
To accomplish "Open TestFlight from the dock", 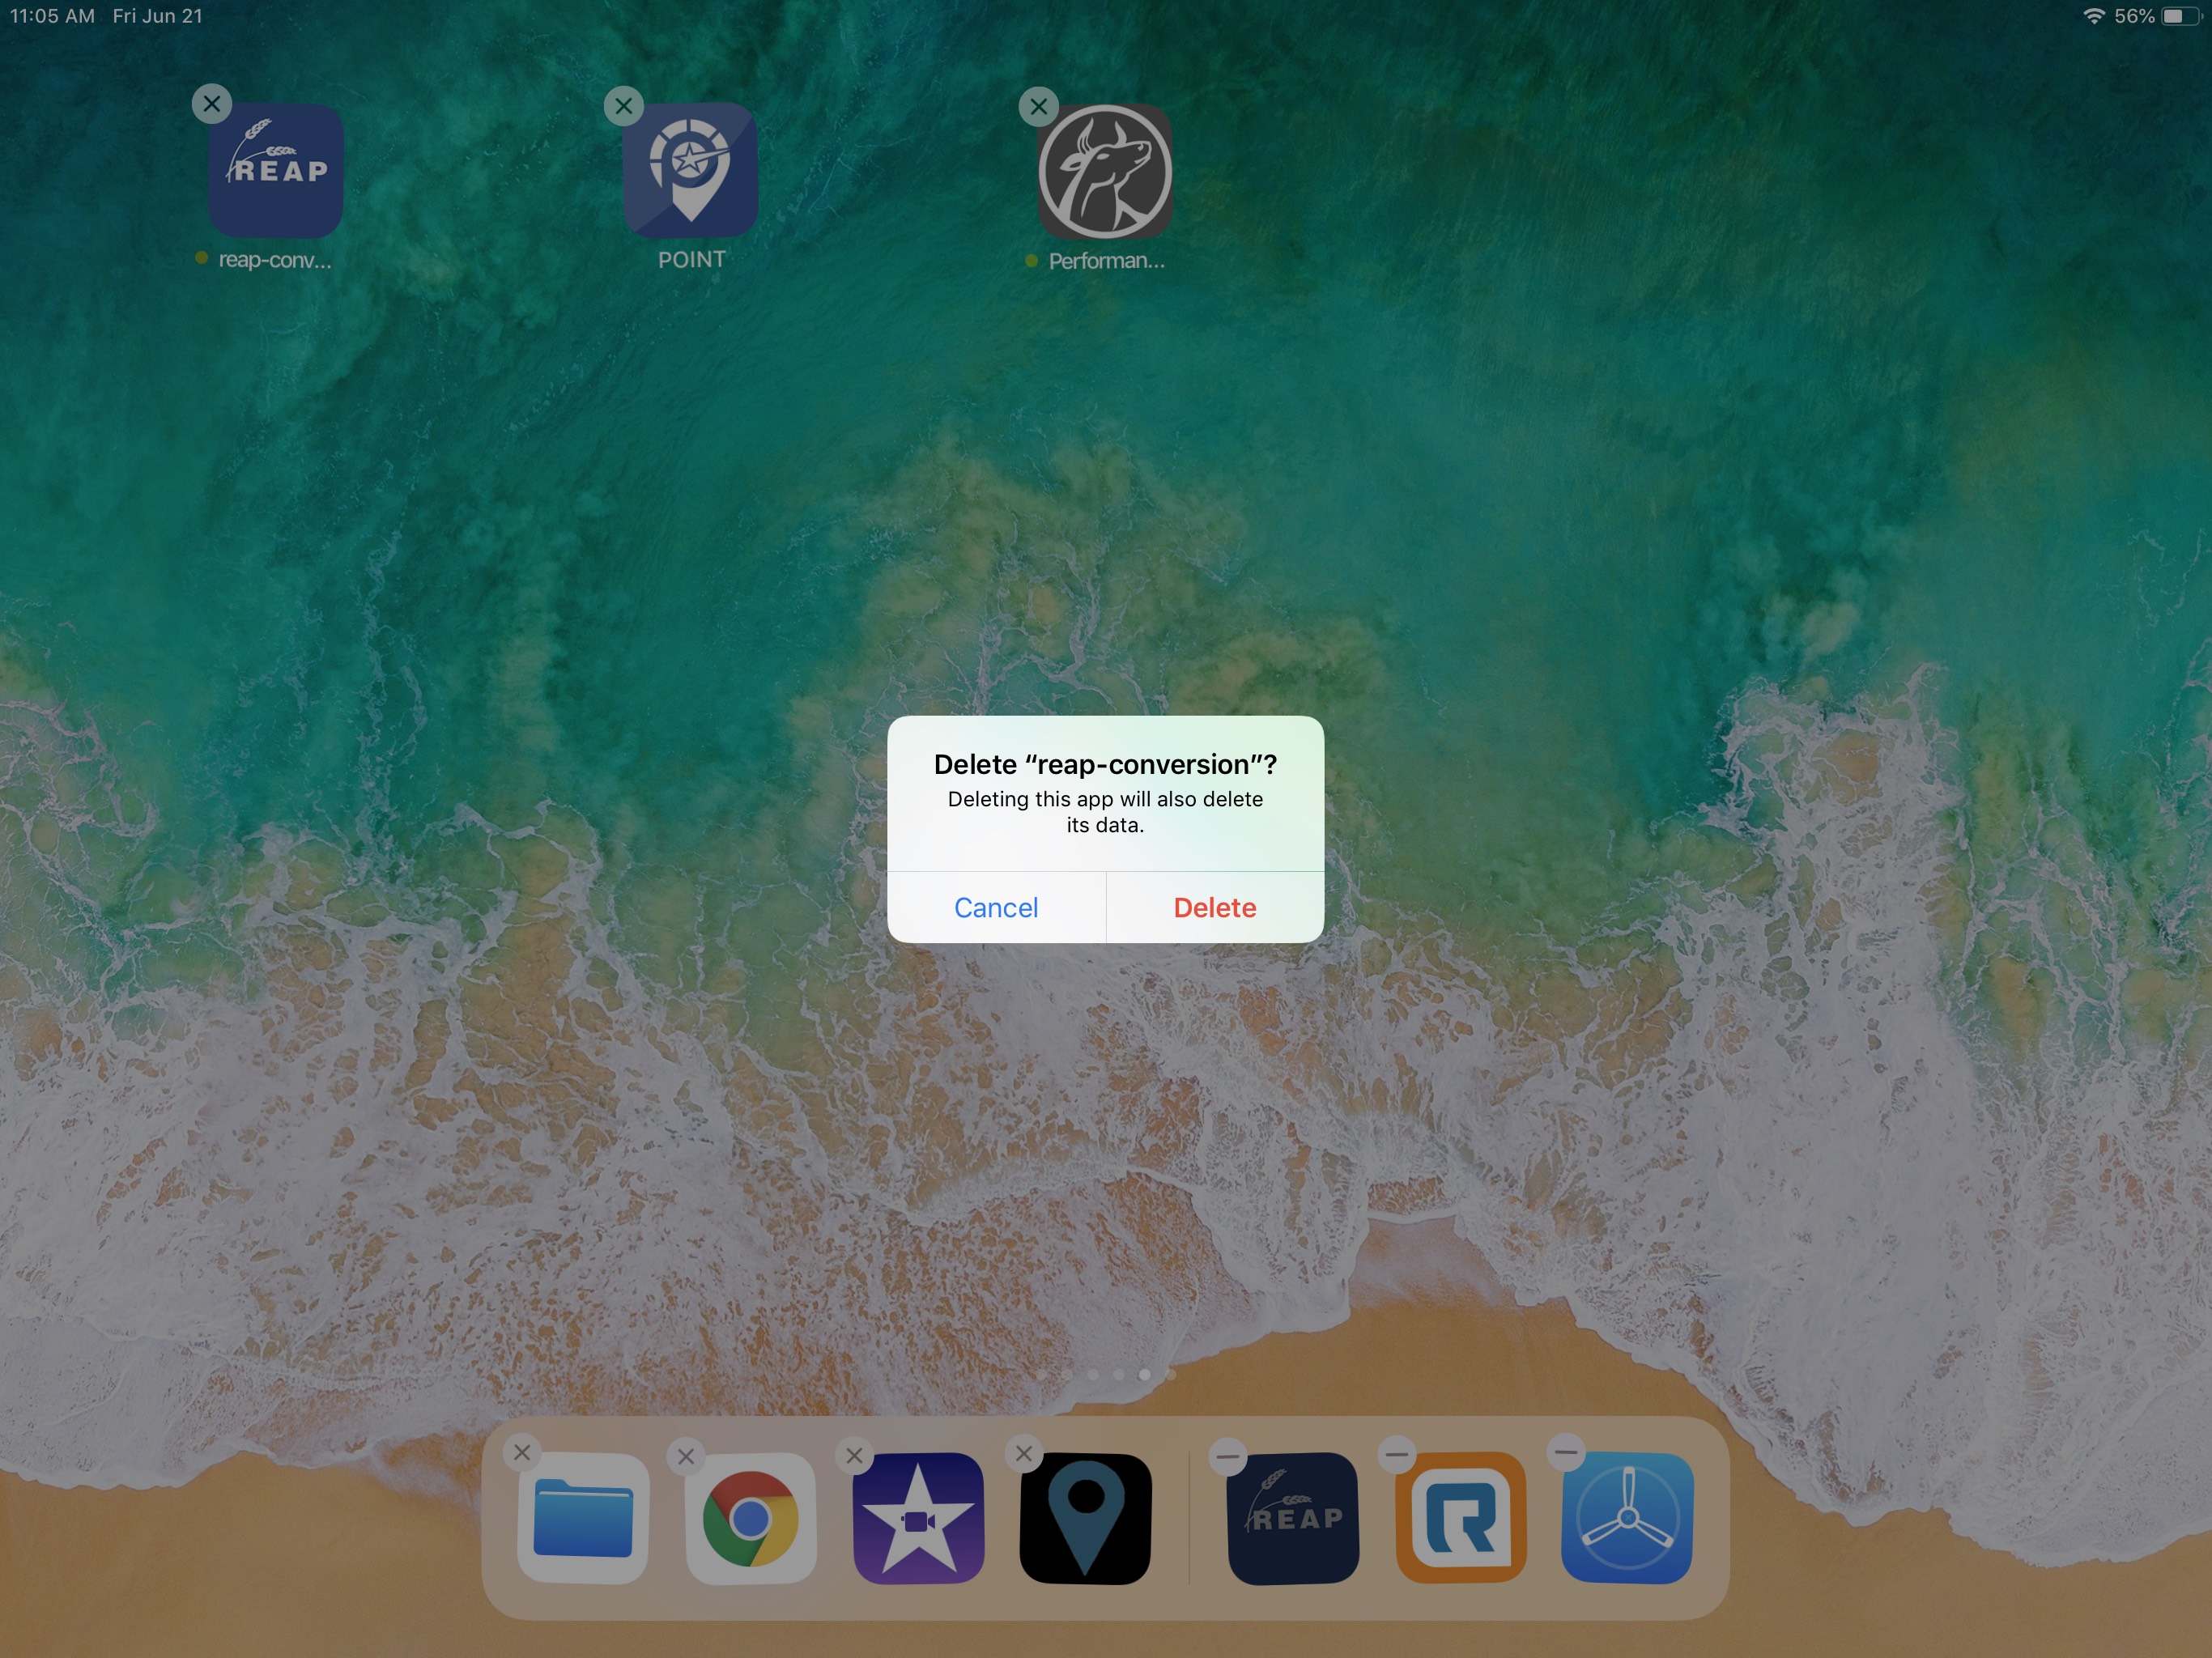I will coord(1627,1518).
